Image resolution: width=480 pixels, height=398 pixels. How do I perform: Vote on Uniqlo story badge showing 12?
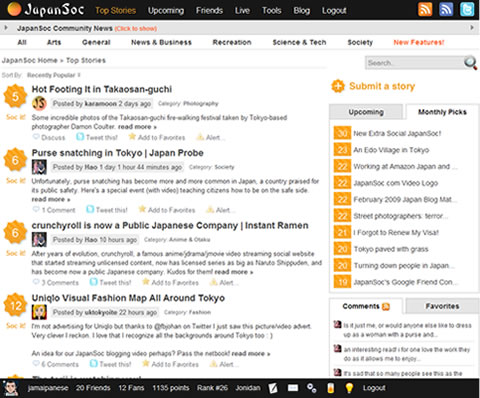click(15, 305)
